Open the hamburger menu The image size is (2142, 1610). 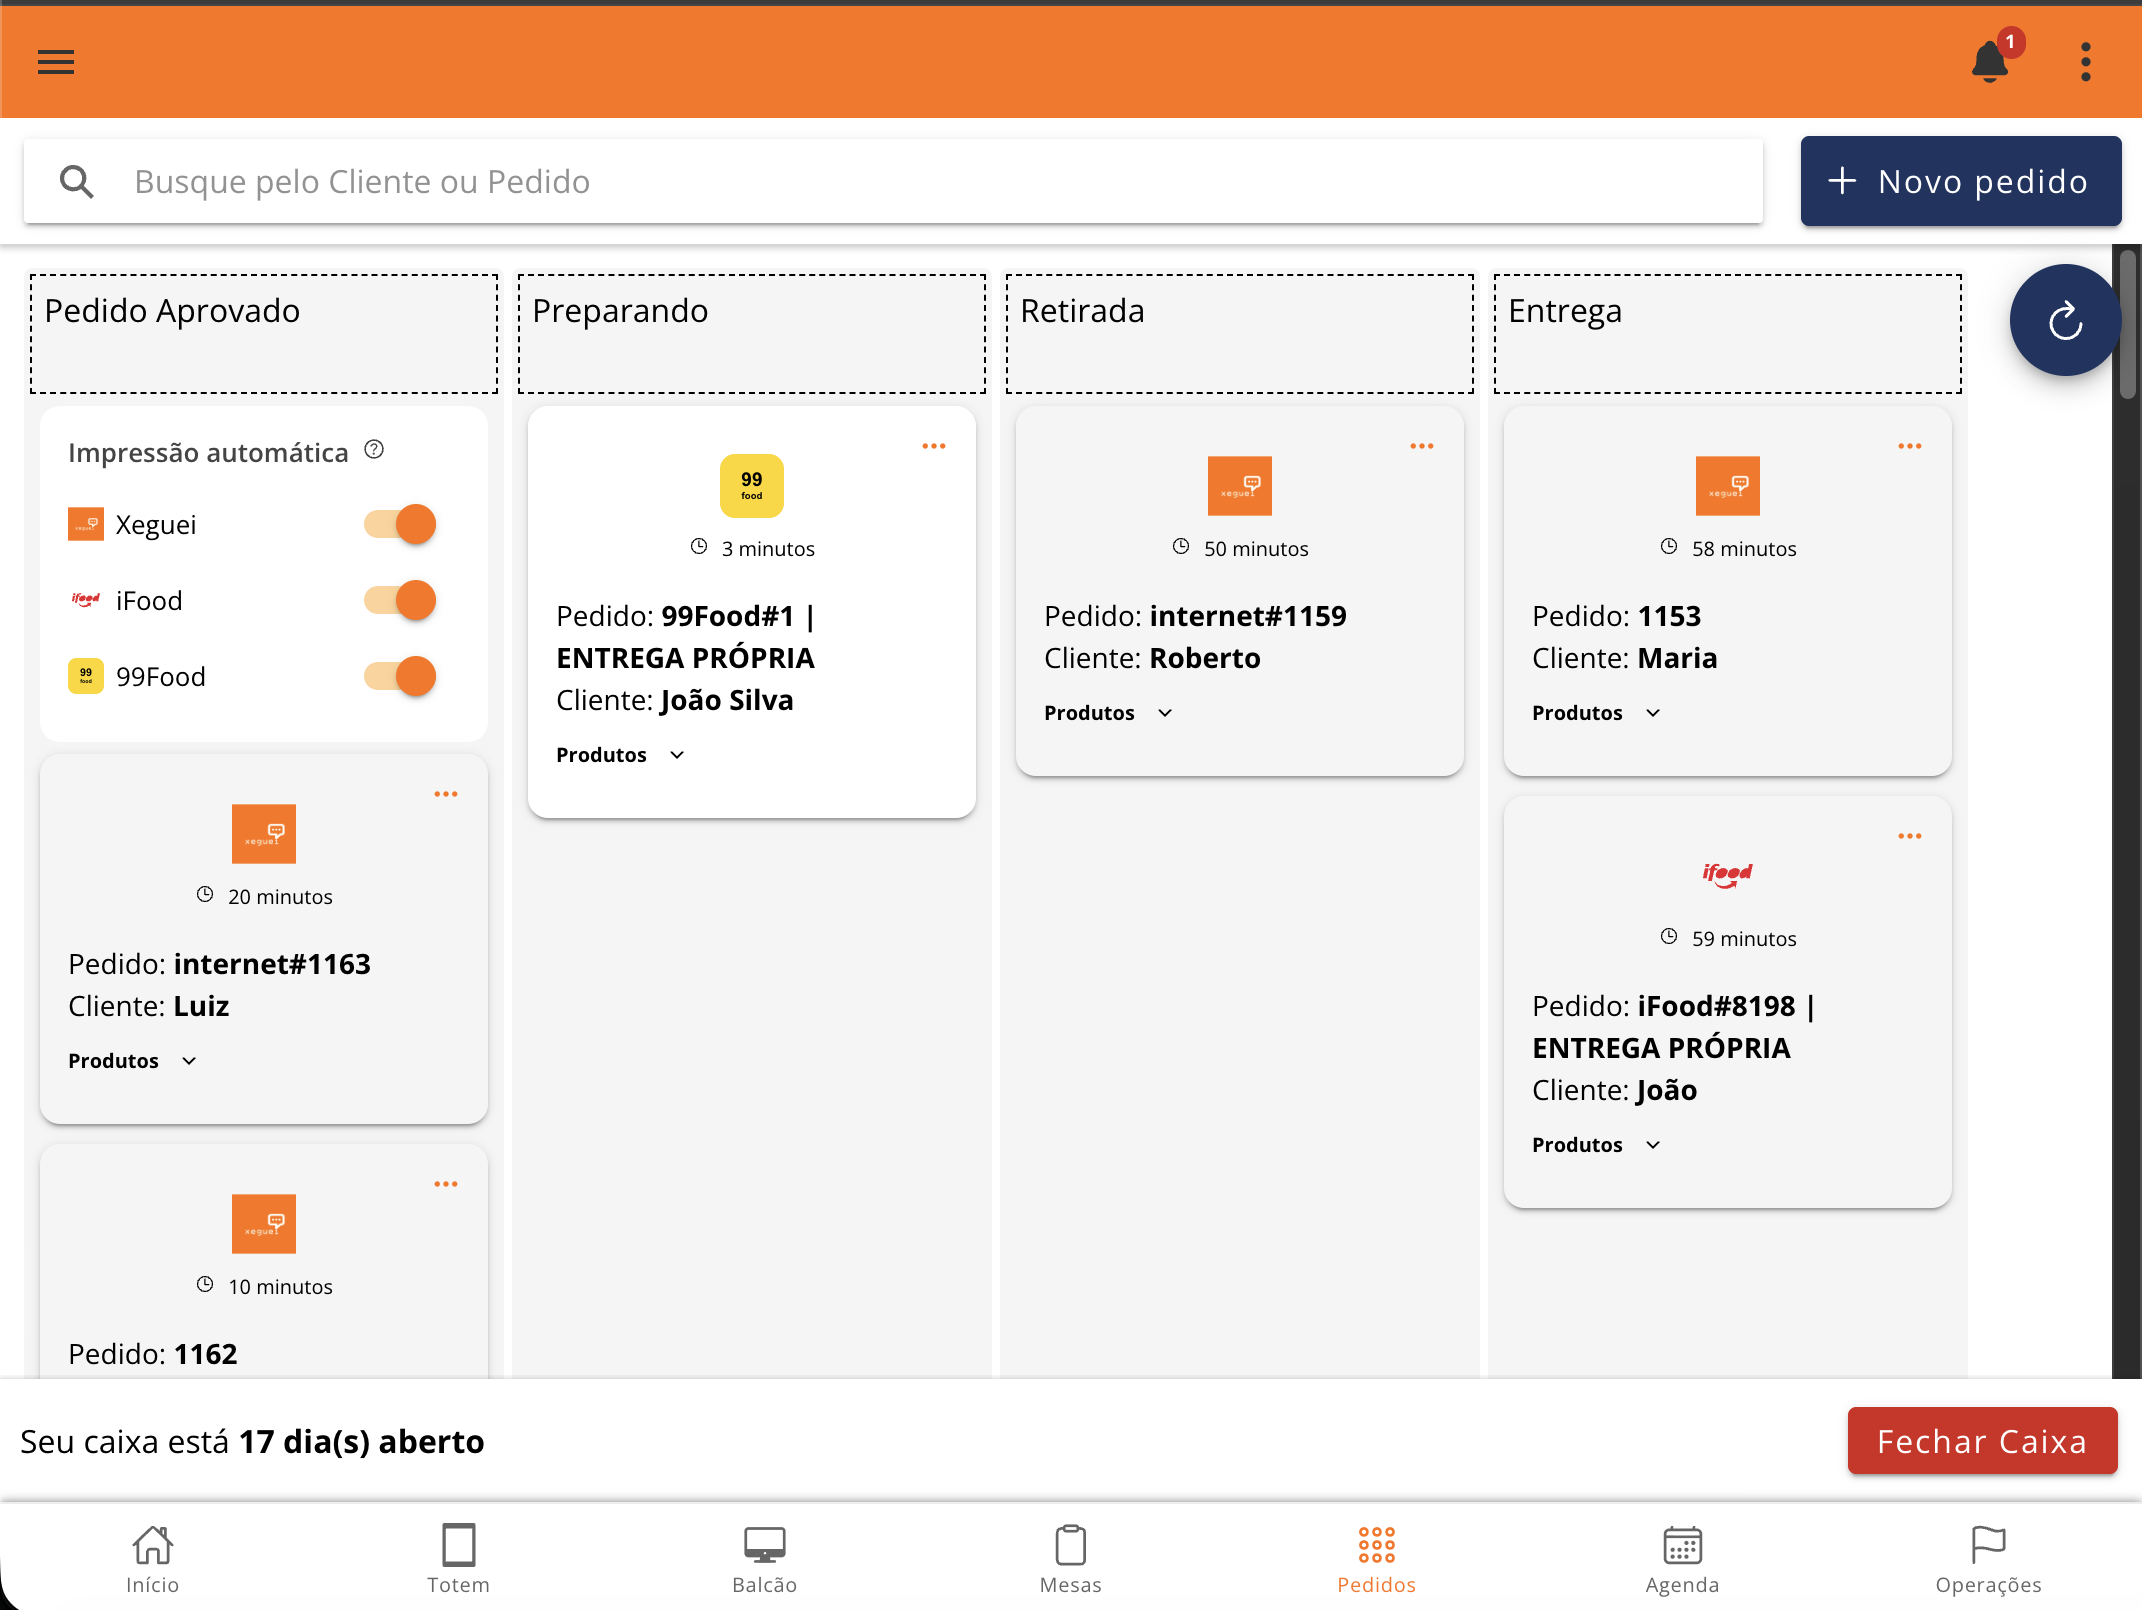point(56,62)
